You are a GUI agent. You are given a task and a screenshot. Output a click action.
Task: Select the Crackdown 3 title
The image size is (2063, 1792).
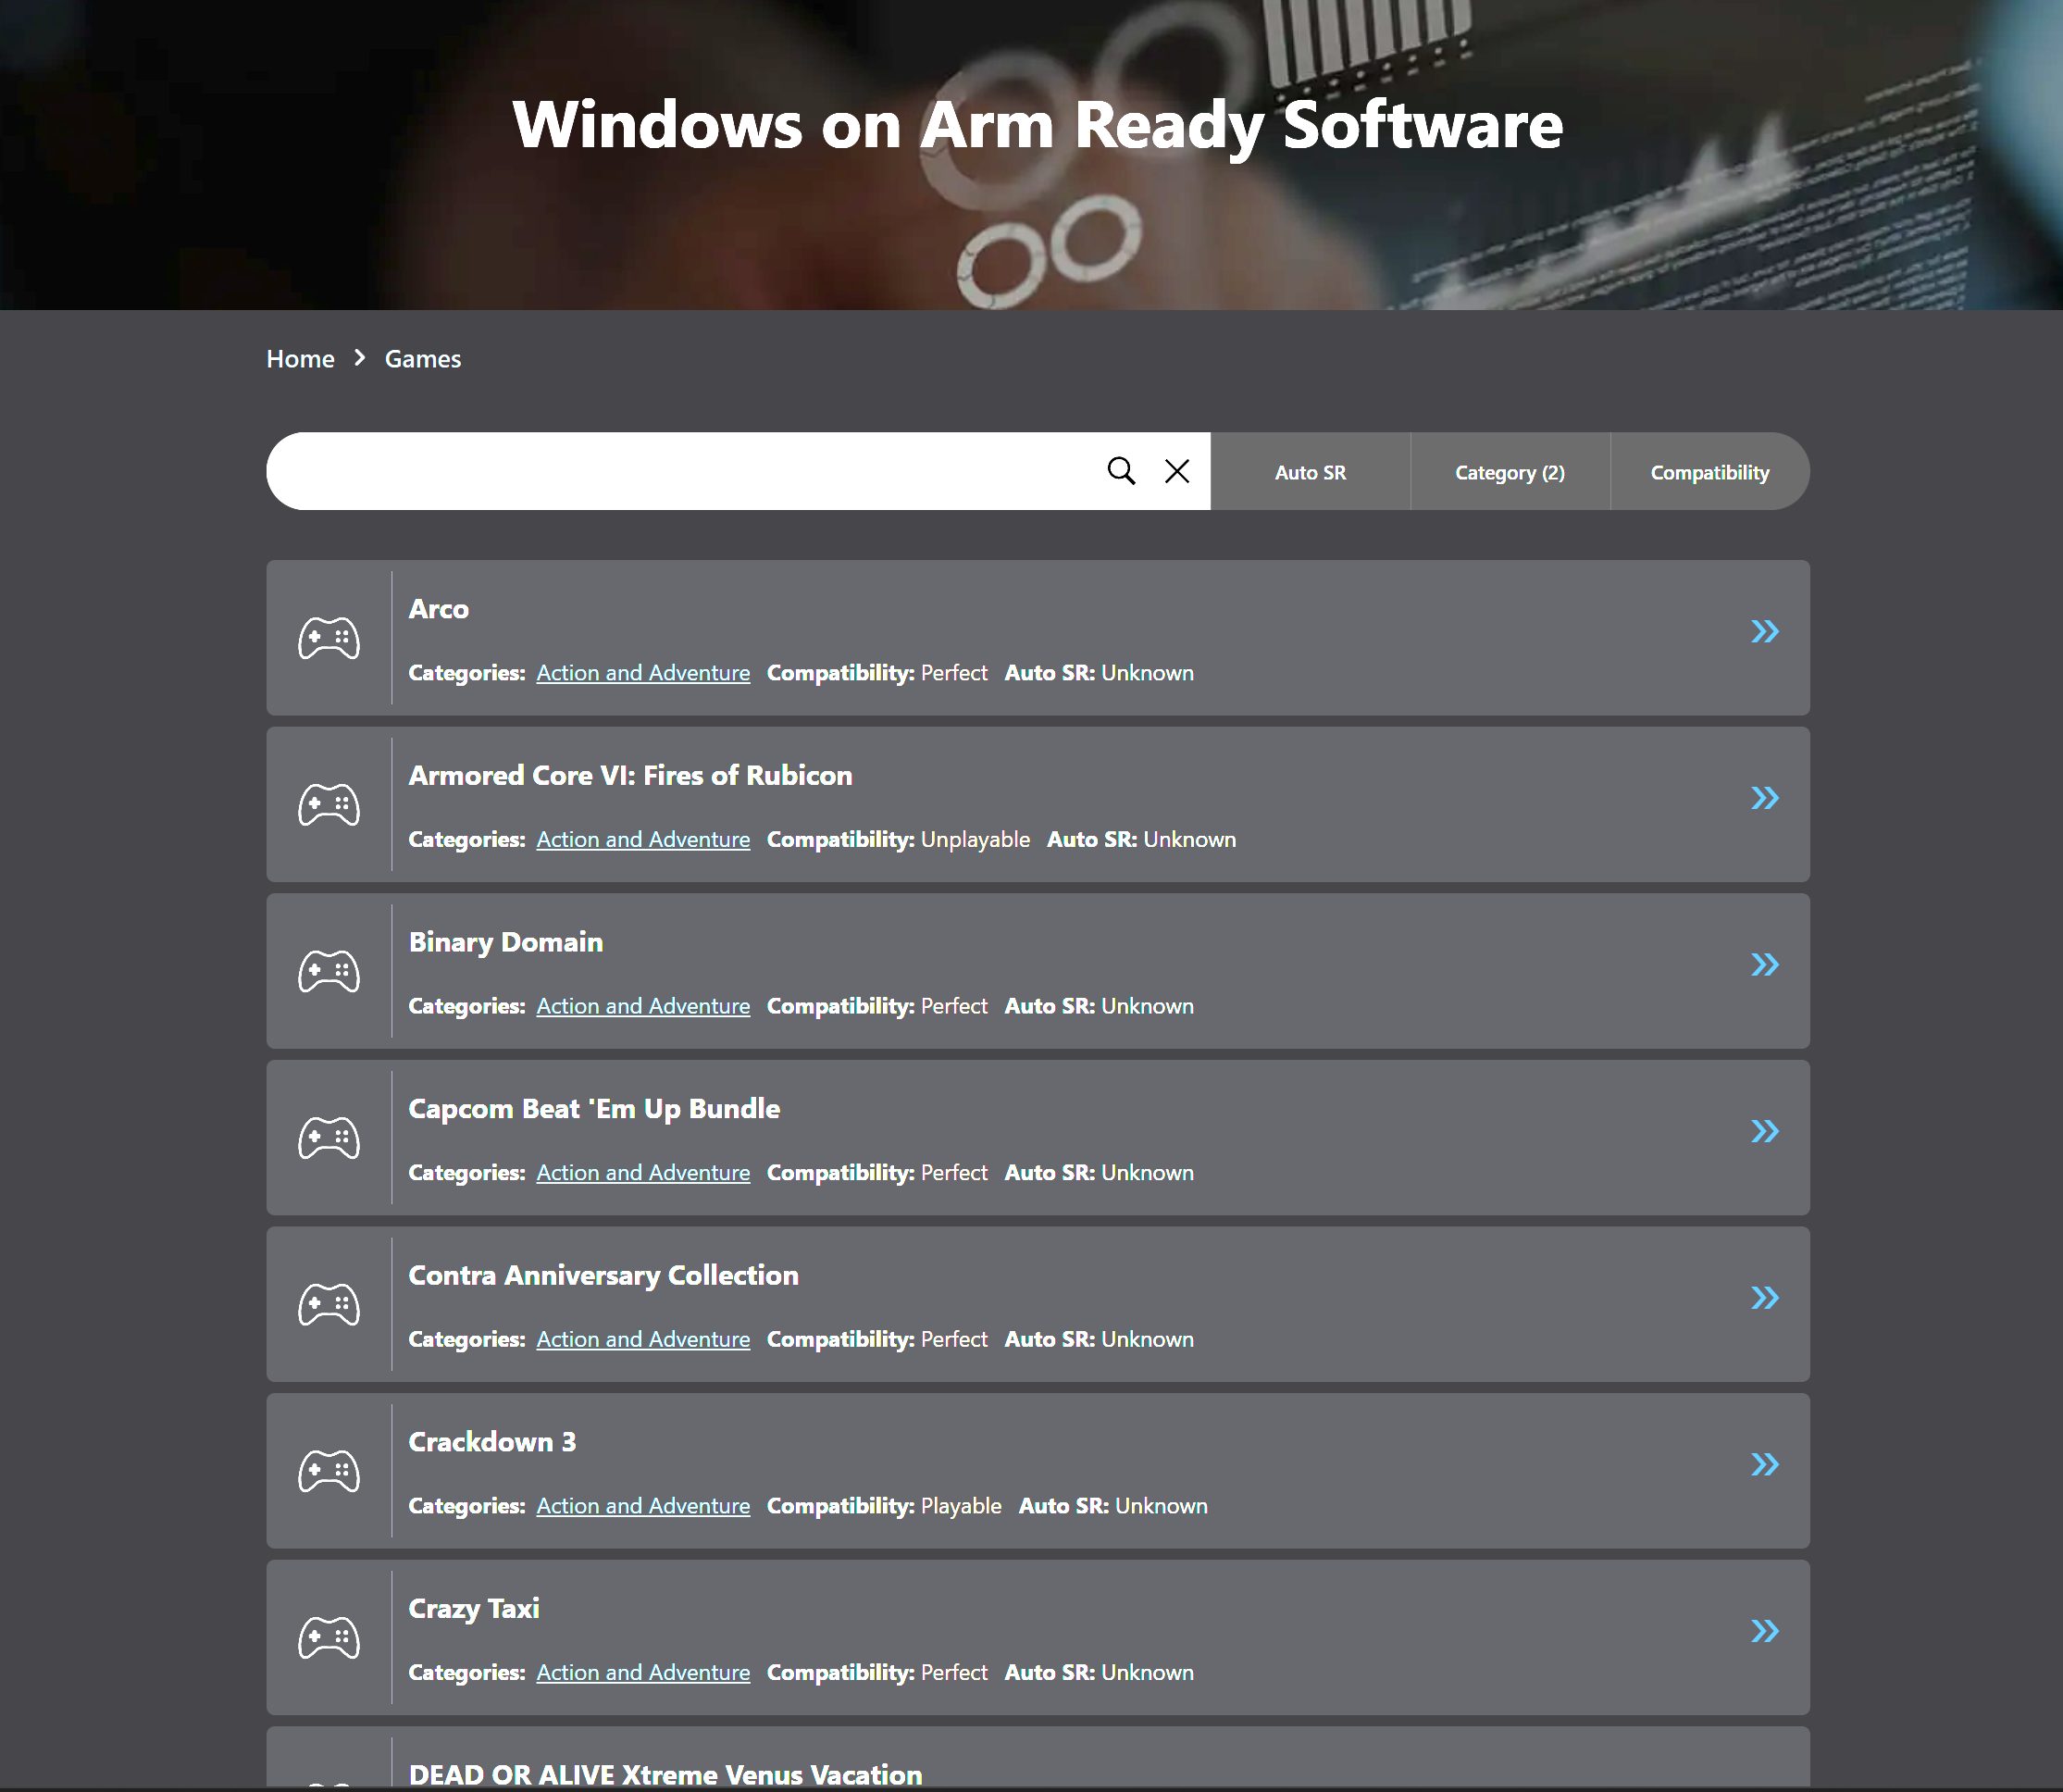coord(492,1442)
